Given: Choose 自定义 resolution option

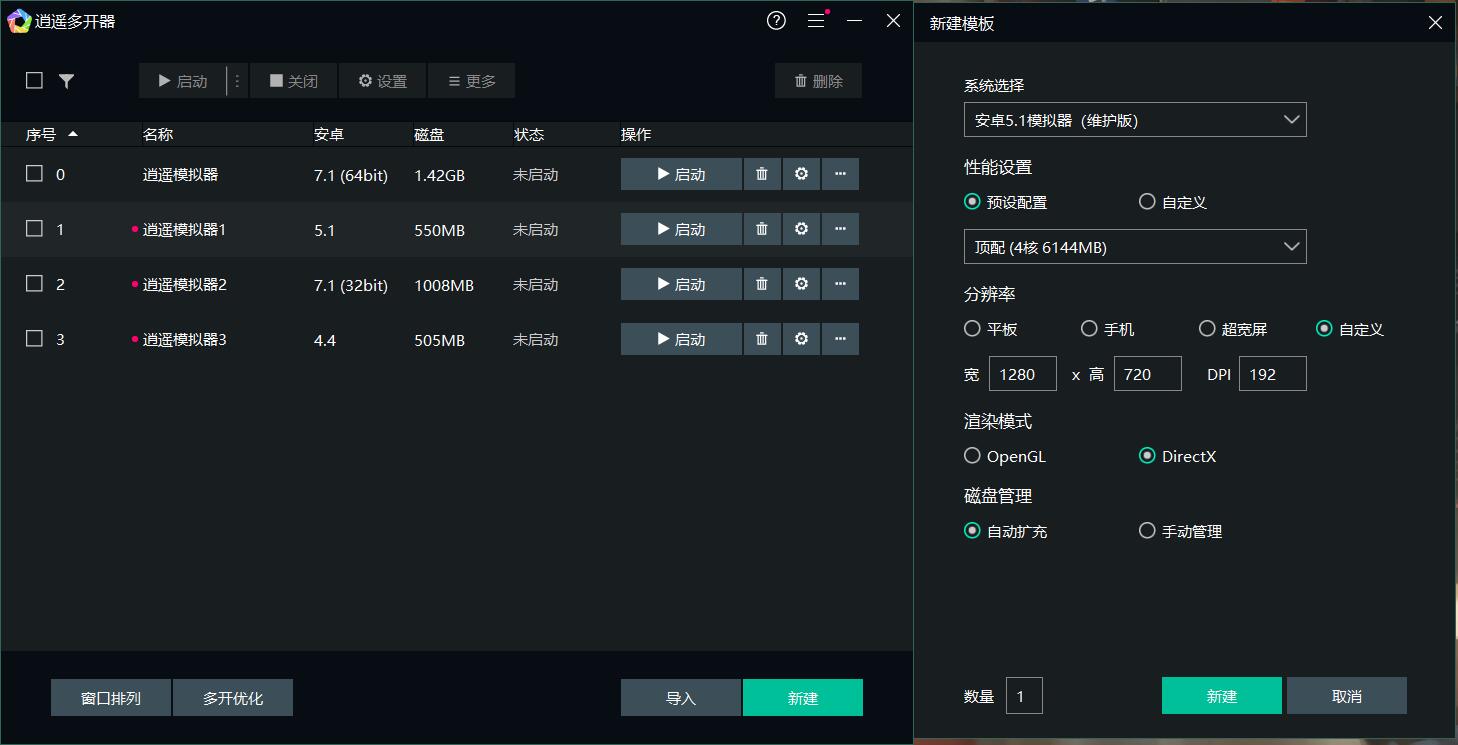Looking at the screenshot, I should point(1324,328).
